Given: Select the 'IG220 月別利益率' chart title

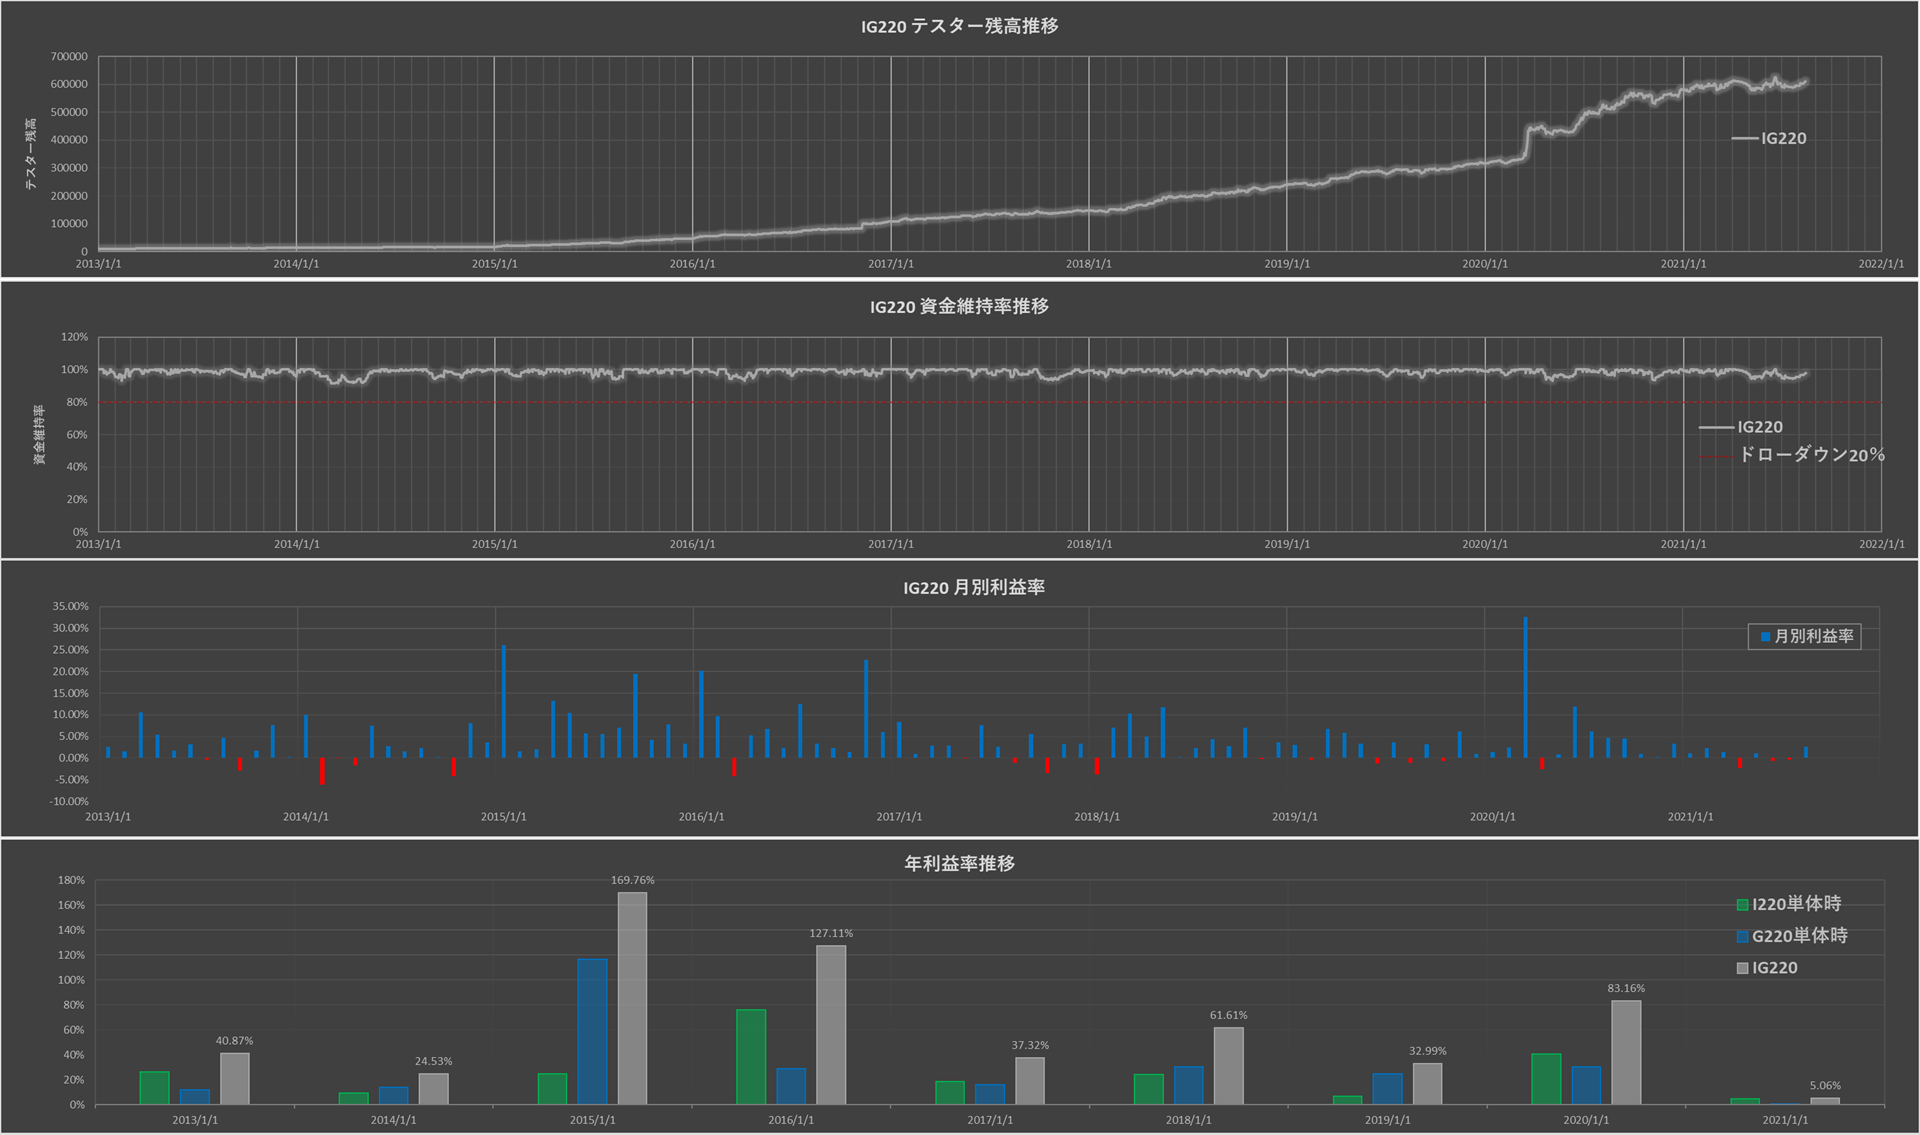Looking at the screenshot, I should pyautogui.click(x=973, y=588).
